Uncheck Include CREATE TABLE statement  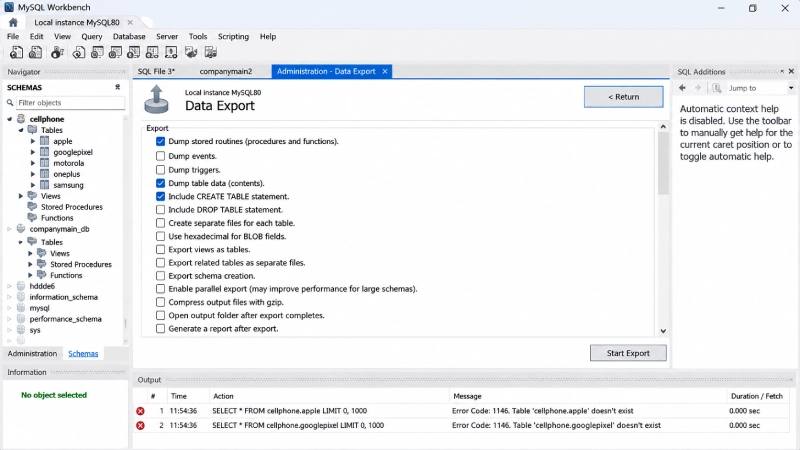pos(160,196)
